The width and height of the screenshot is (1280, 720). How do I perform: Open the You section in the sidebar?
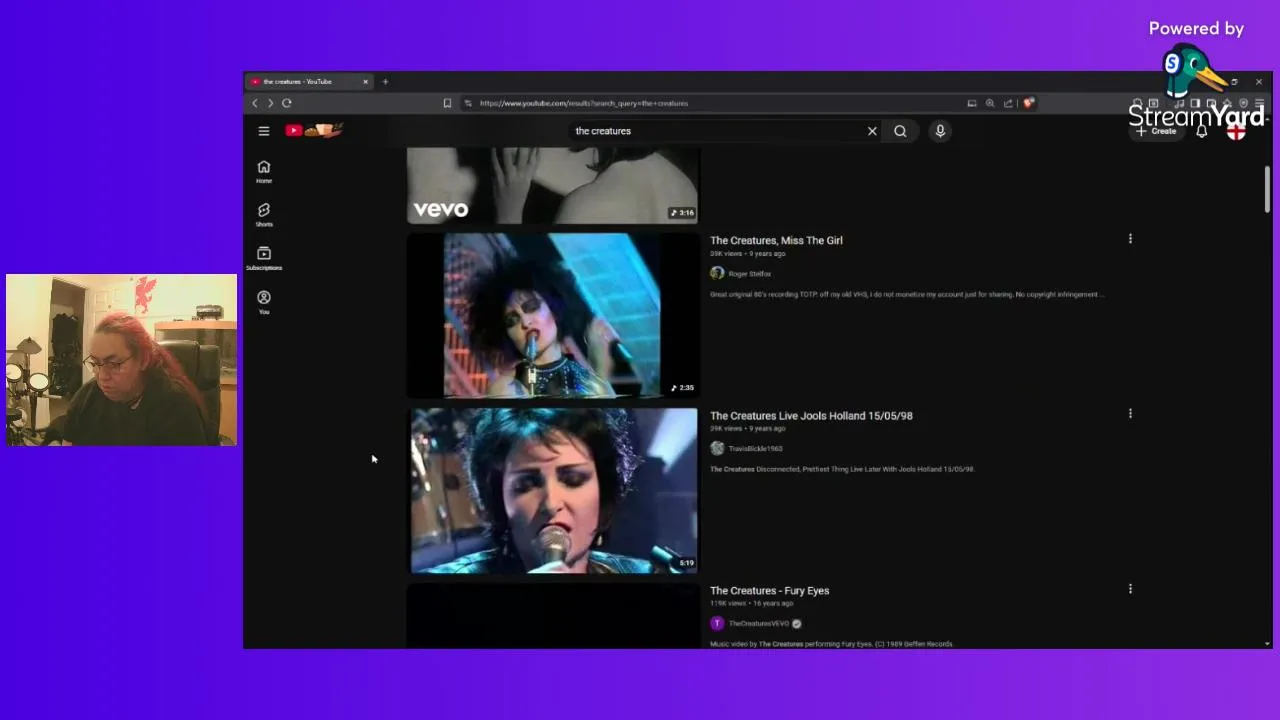pyautogui.click(x=264, y=302)
